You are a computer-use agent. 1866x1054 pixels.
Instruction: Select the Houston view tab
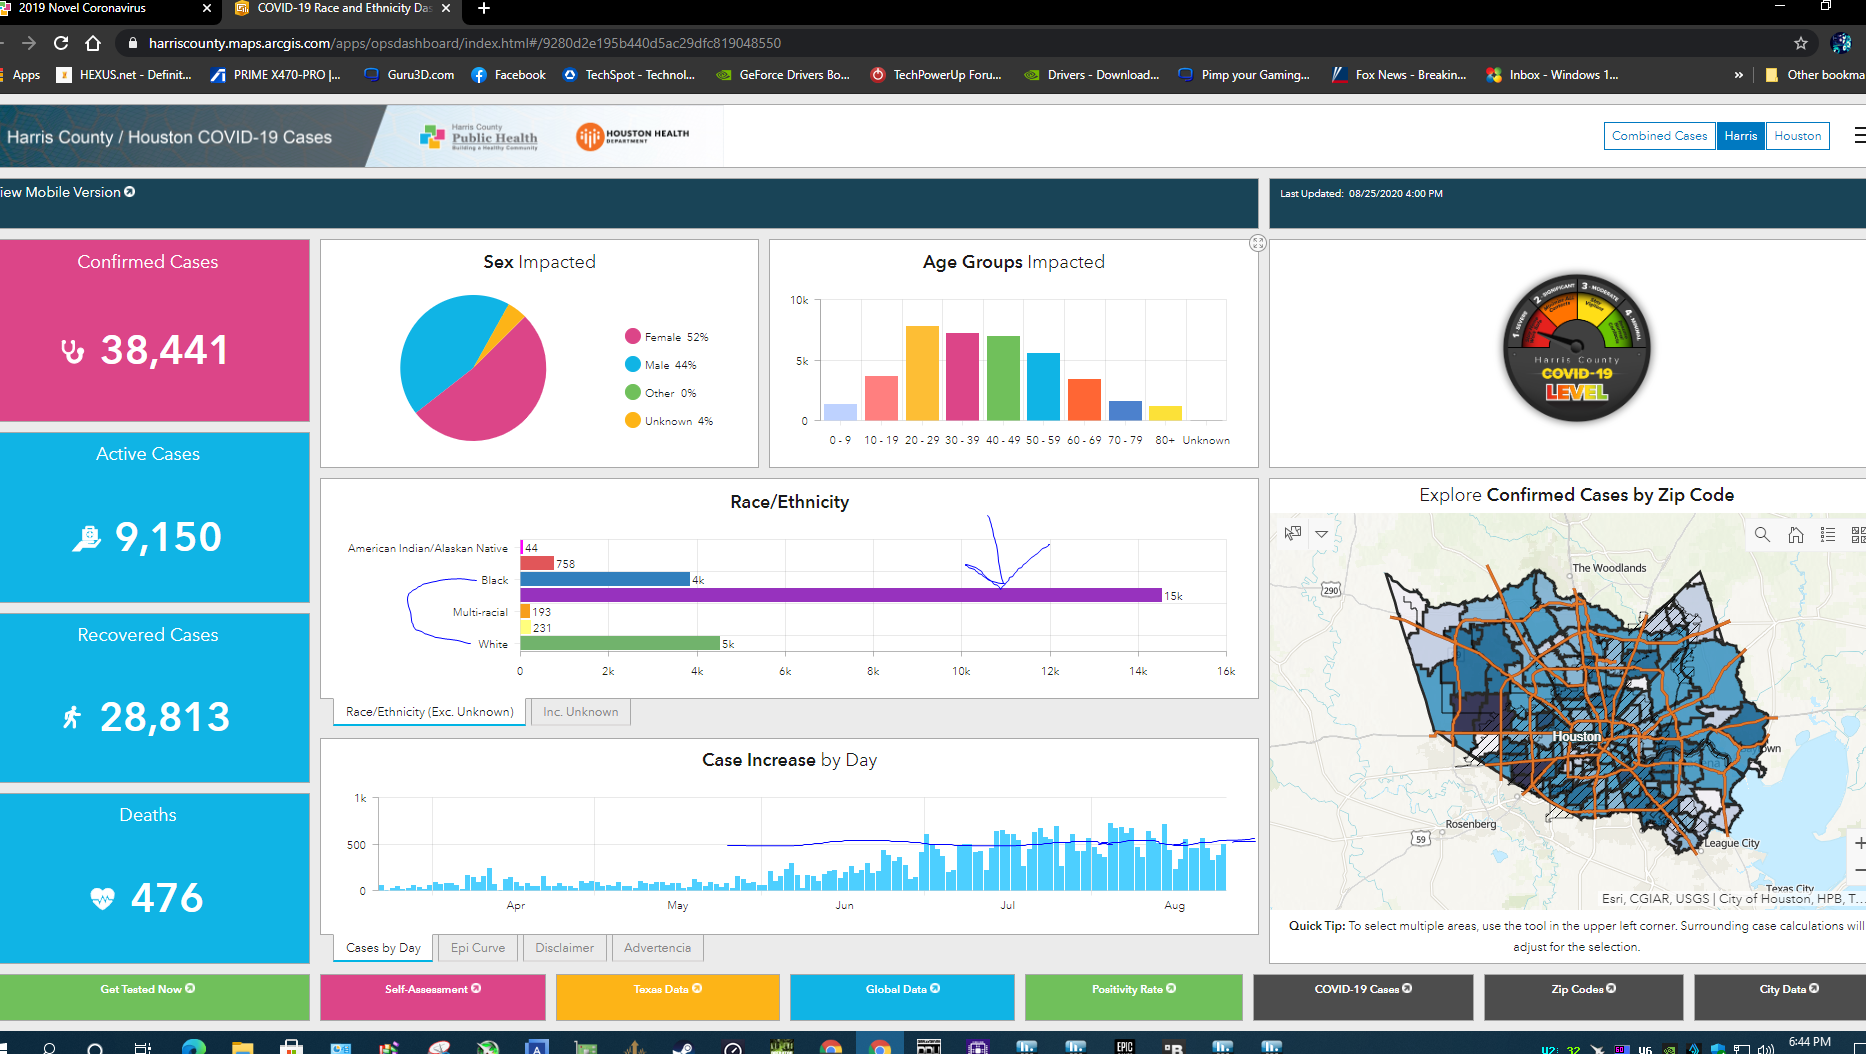[x=1798, y=136]
